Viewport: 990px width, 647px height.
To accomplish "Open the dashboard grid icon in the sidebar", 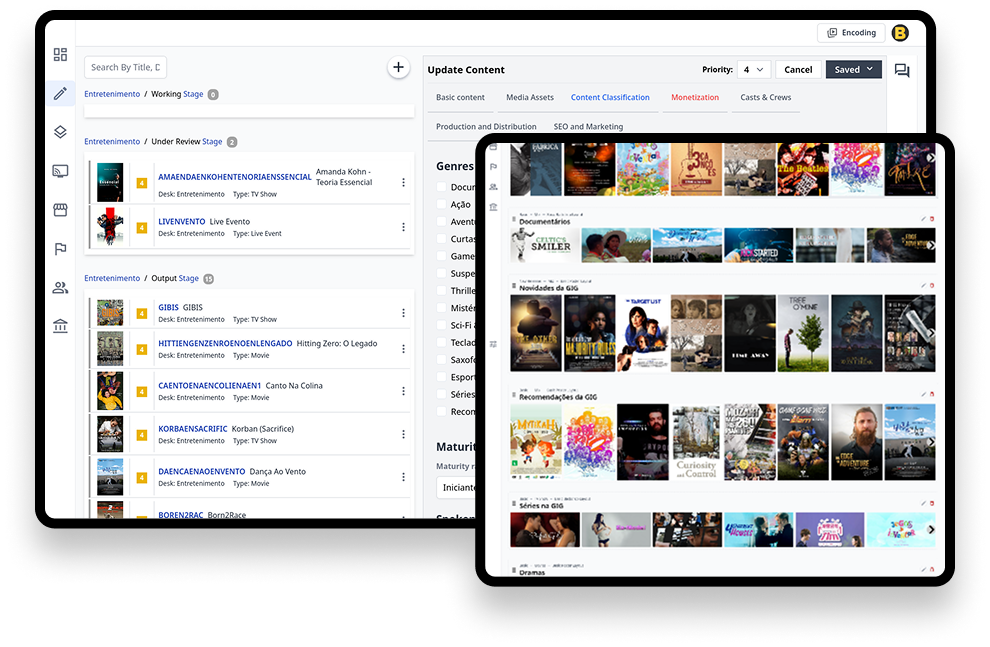I will pyautogui.click(x=60, y=54).
